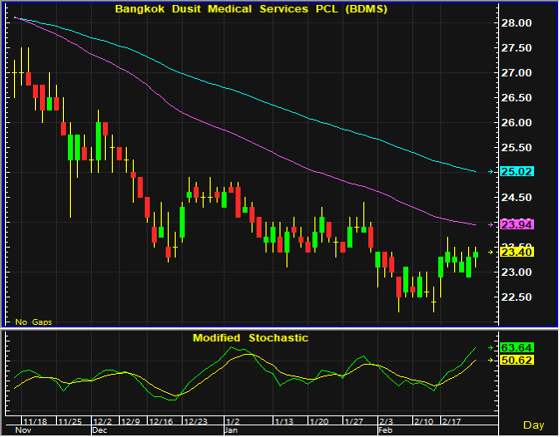
Task: Click the 26.50 price axis label
Action: [516, 98]
